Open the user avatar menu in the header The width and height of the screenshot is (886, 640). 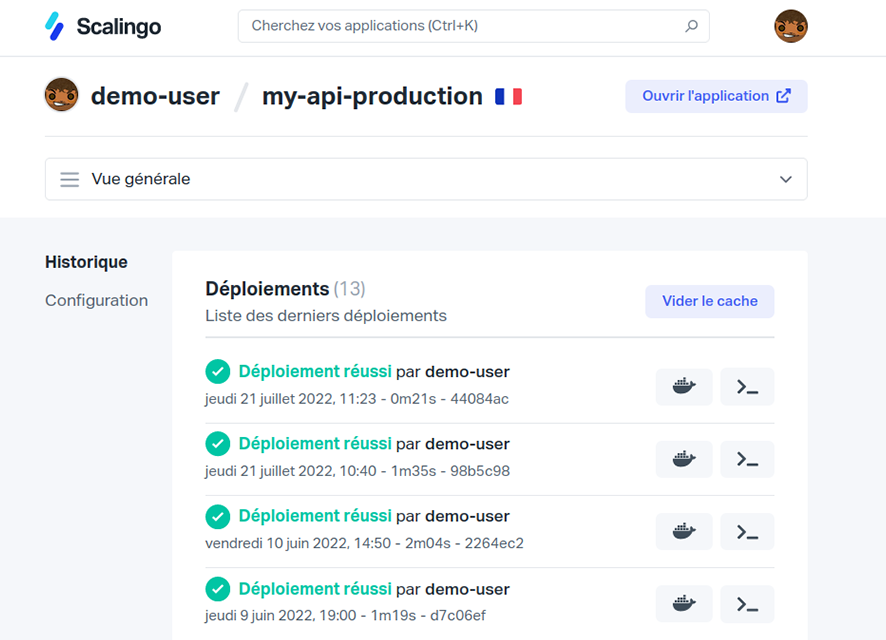[x=790, y=26]
